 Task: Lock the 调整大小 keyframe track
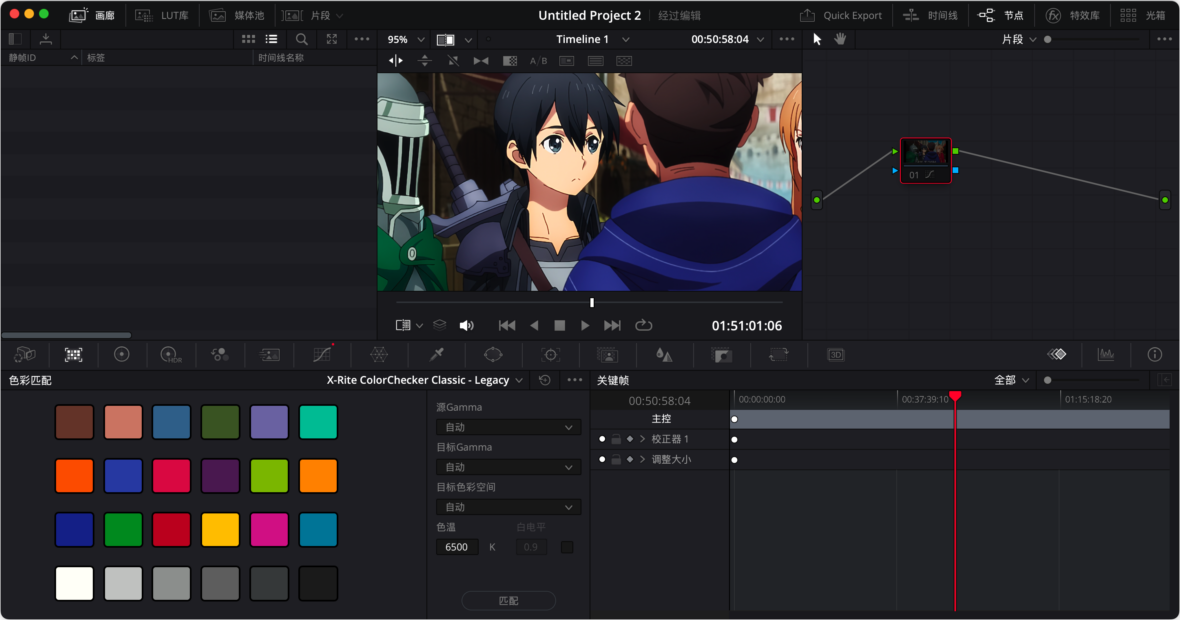coord(617,459)
